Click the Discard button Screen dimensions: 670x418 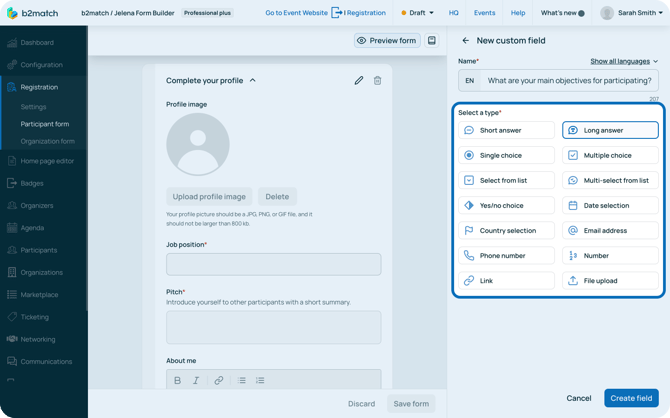361,404
